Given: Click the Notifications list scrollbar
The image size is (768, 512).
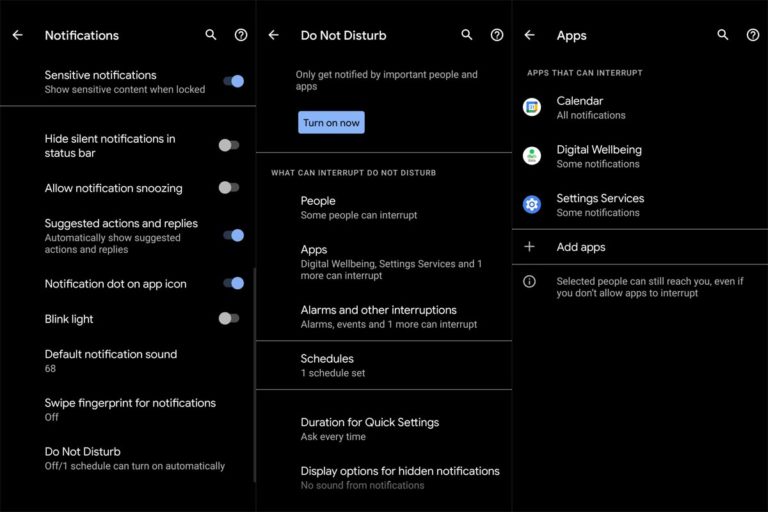Looking at the screenshot, I should pos(254,375).
